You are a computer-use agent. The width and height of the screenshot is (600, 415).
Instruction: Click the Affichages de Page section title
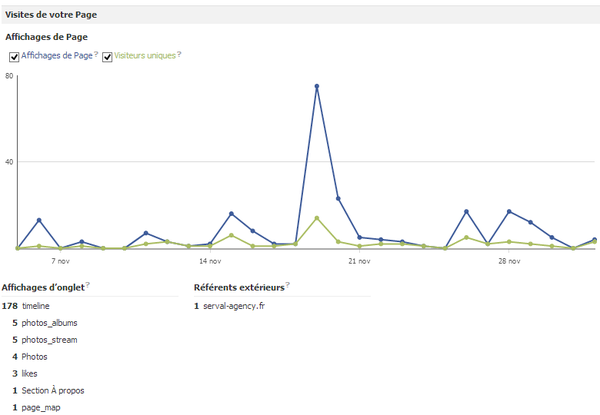coord(46,37)
